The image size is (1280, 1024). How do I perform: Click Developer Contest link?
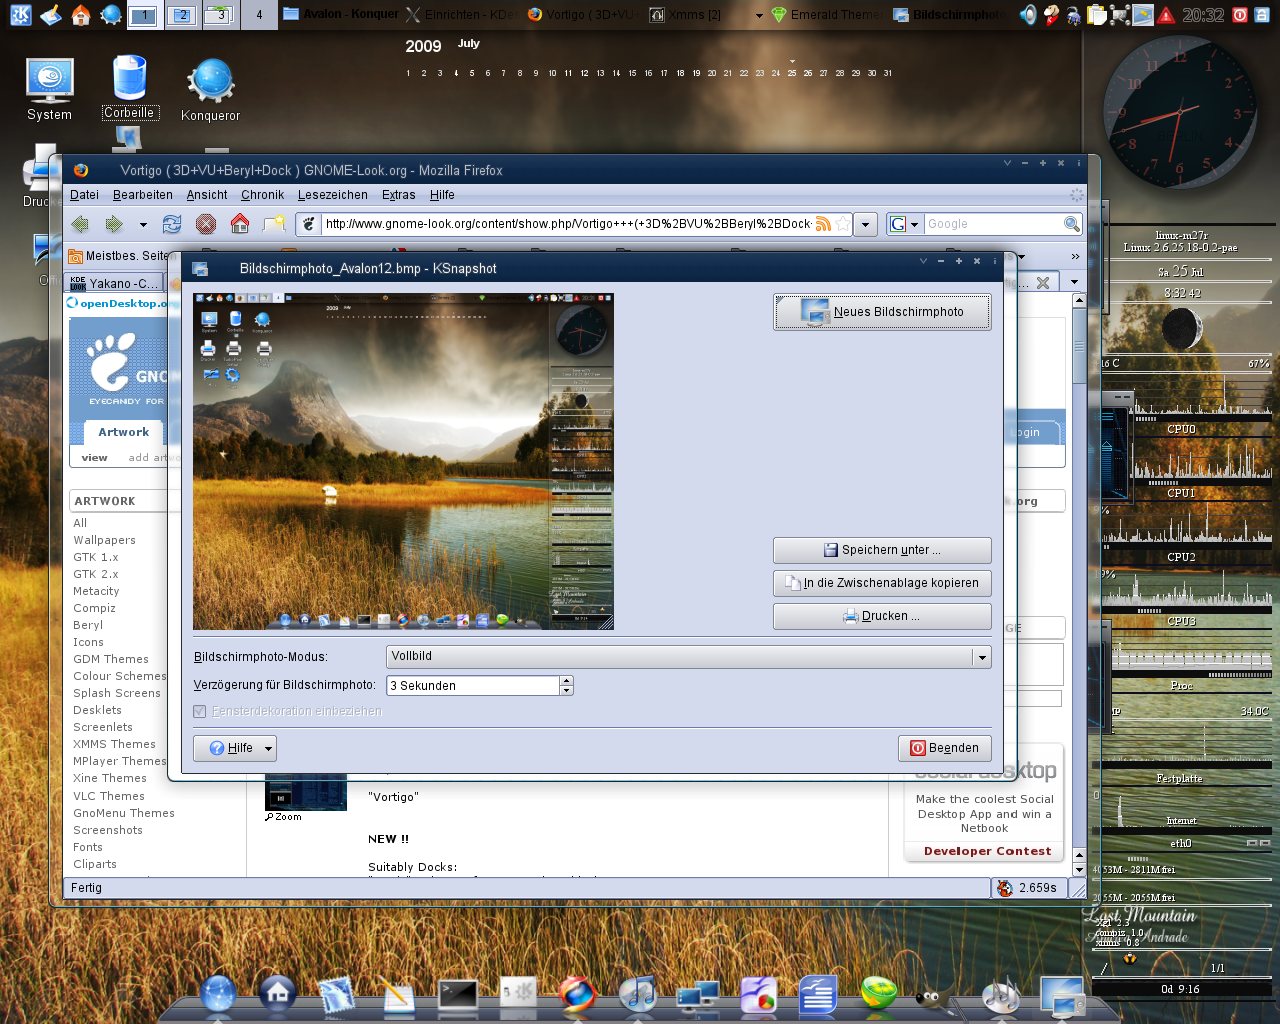[x=987, y=851]
